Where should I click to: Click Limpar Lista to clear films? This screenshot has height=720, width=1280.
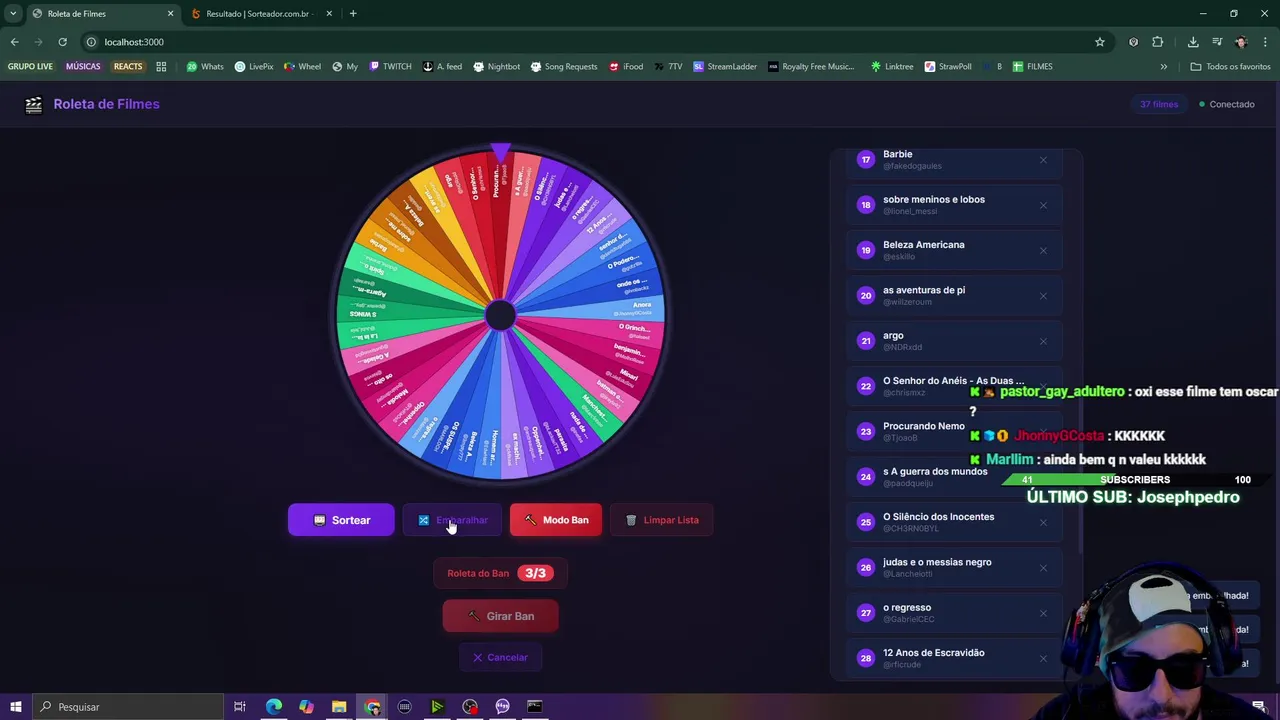661,520
